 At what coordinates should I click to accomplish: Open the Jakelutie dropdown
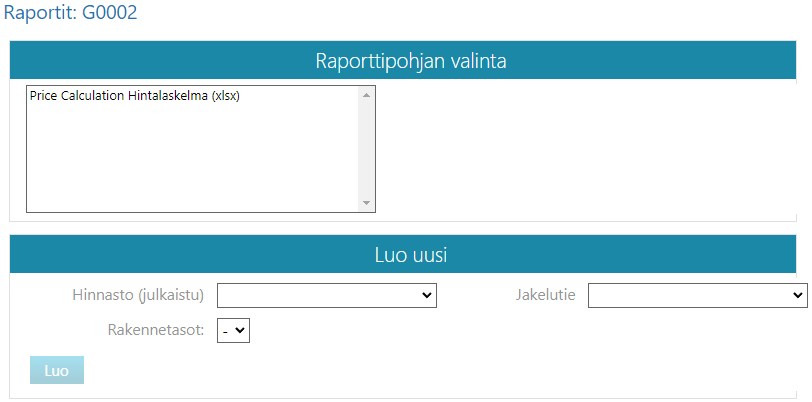click(x=697, y=295)
